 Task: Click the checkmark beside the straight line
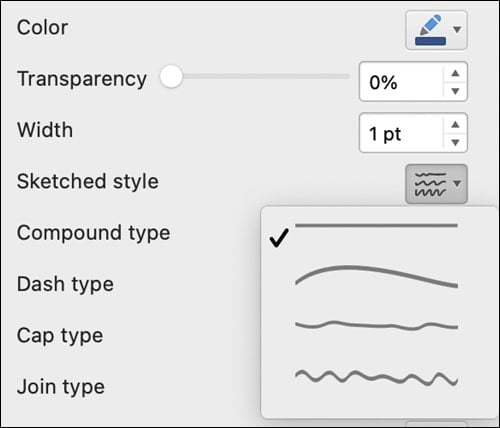click(279, 238)
